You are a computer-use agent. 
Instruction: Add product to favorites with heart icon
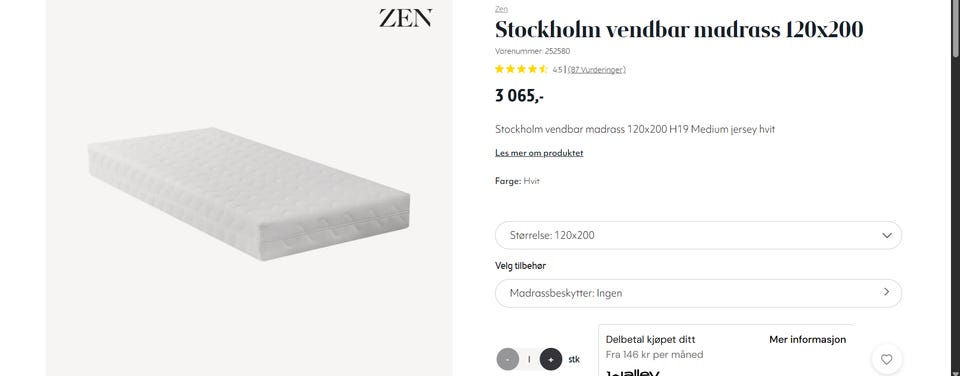[x=886, y=359]
